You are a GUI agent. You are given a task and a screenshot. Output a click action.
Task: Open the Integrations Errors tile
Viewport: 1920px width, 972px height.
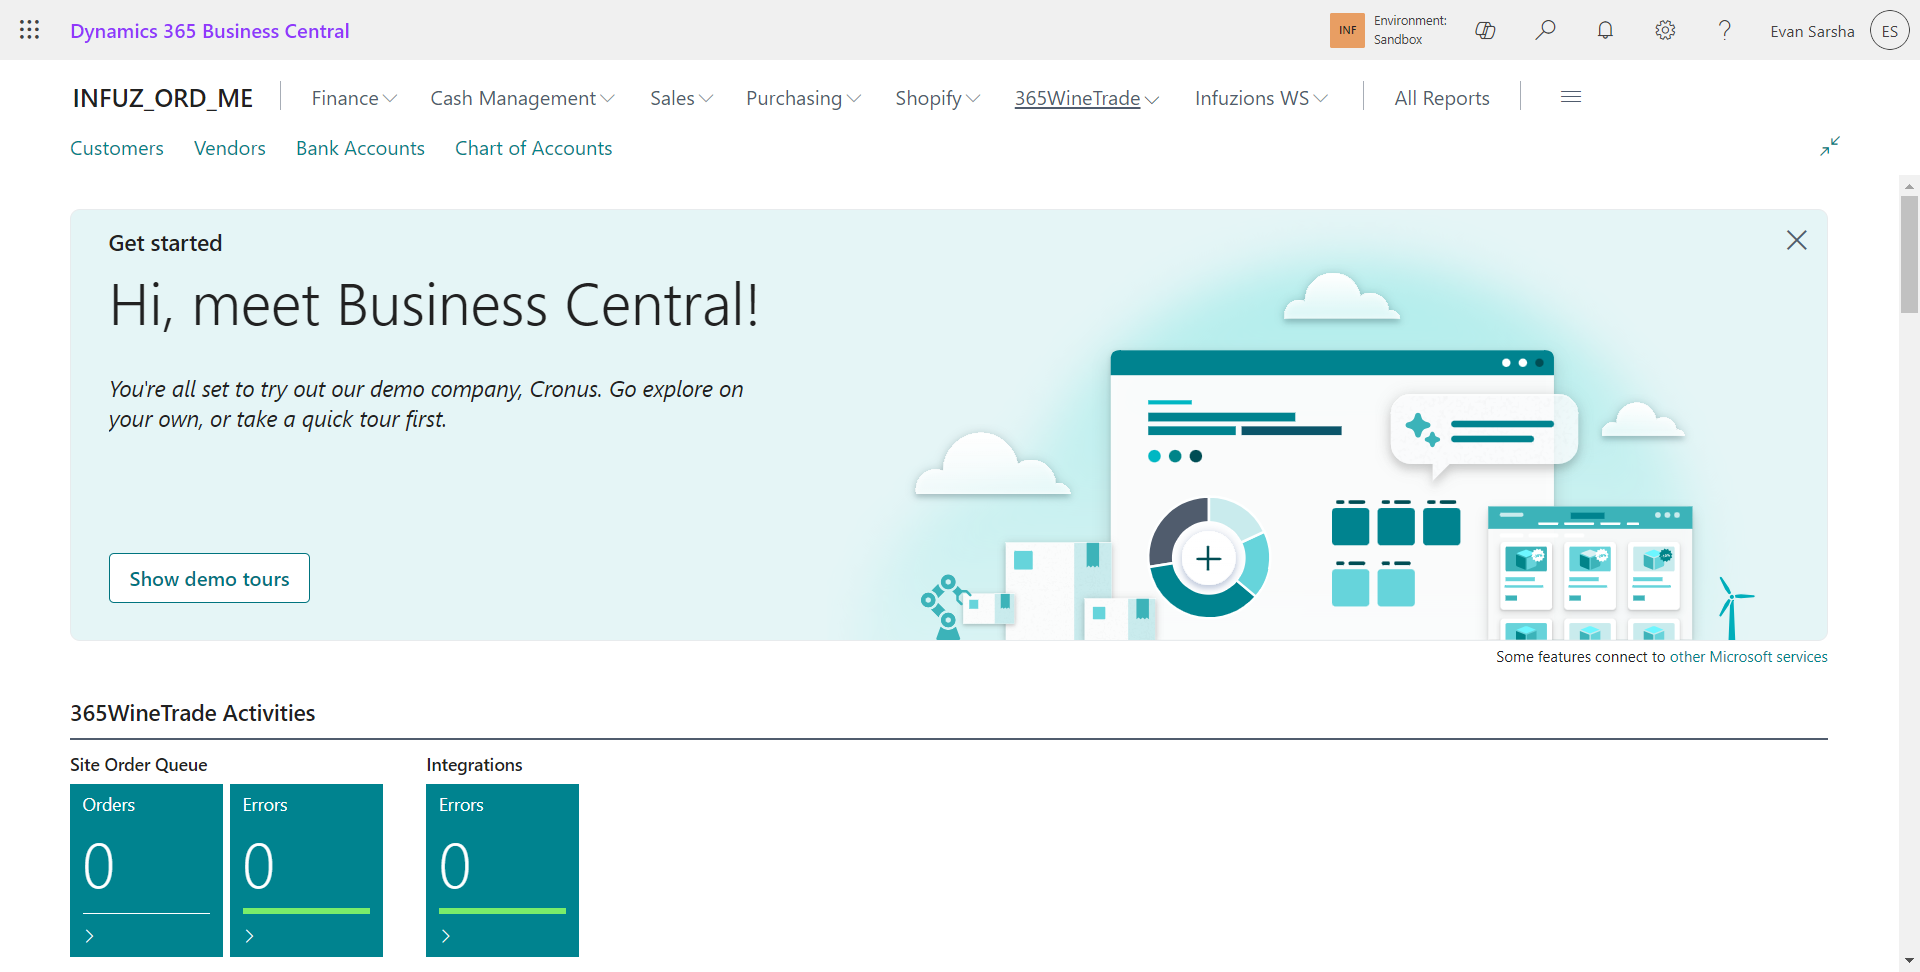(x=502, y=870)
